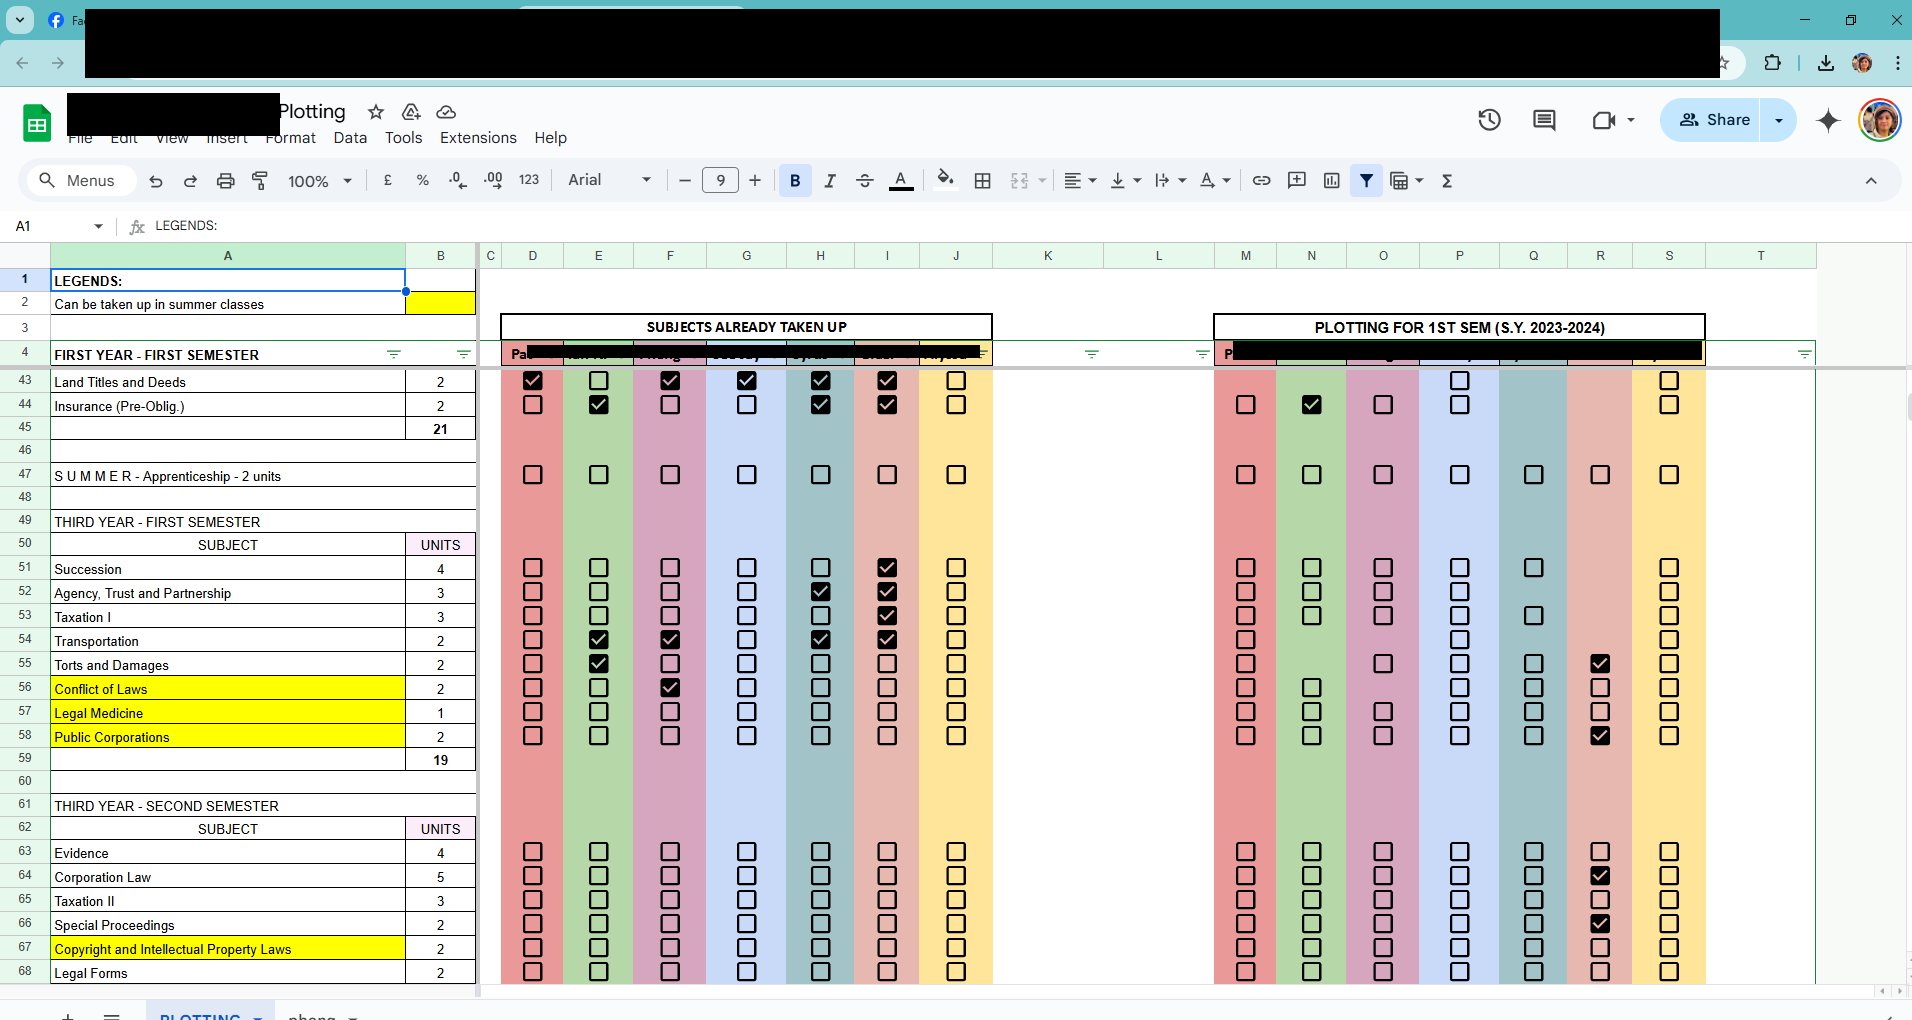
Task: Print the spreadsheet using the printer icon
Action: click(225, 181)
